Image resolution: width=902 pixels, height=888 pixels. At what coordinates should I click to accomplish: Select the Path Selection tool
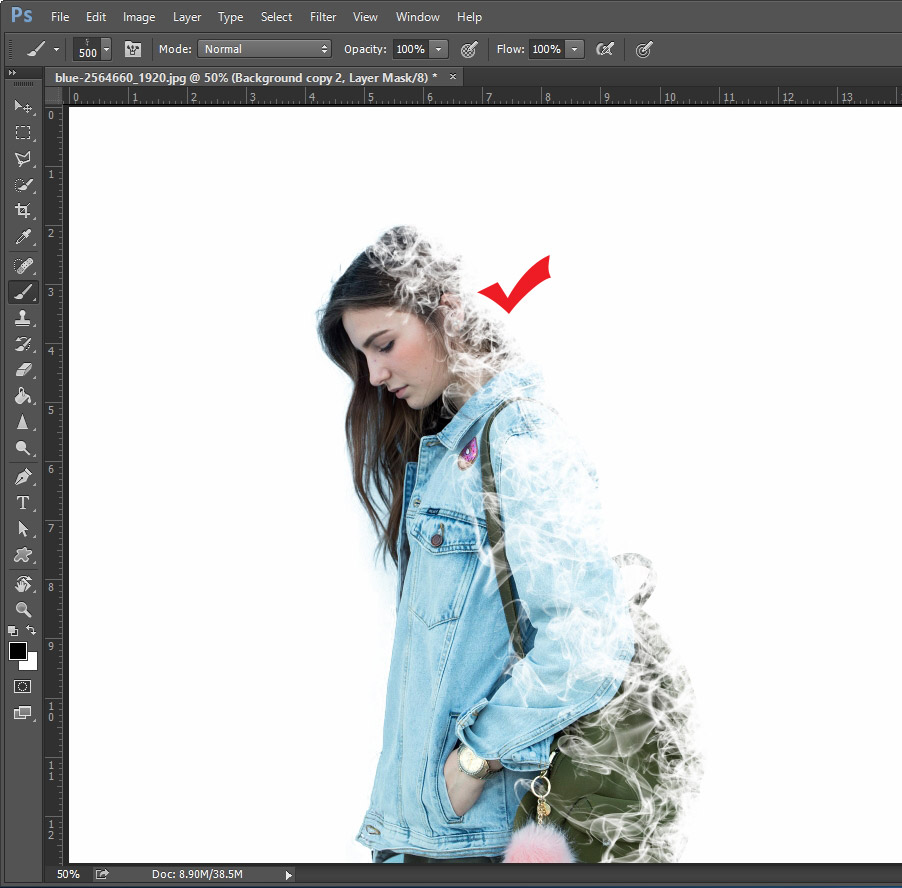pyautogui.click(x=23, y=529)
